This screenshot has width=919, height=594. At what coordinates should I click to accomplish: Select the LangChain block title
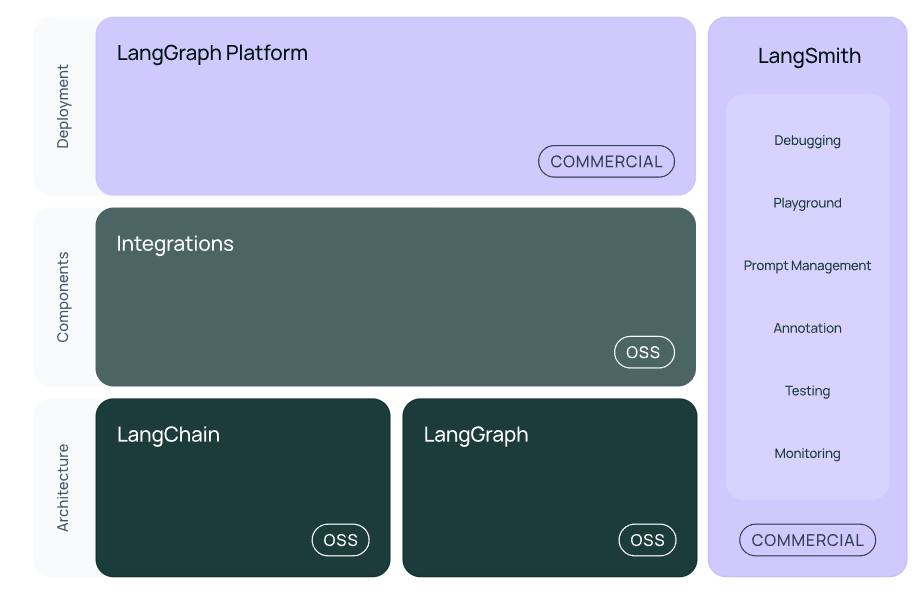click(x=168, y=435)
